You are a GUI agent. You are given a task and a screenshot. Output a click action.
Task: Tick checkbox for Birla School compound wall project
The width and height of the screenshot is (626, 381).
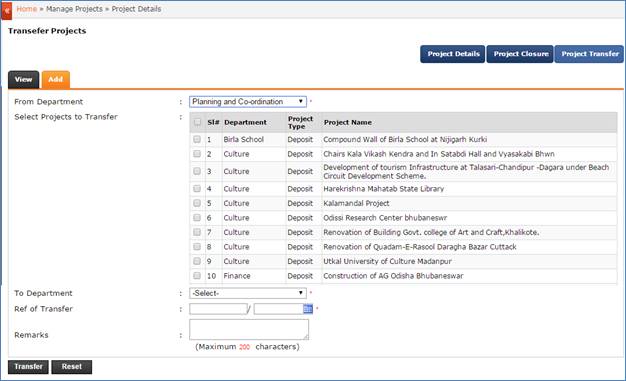coord(197,139)
